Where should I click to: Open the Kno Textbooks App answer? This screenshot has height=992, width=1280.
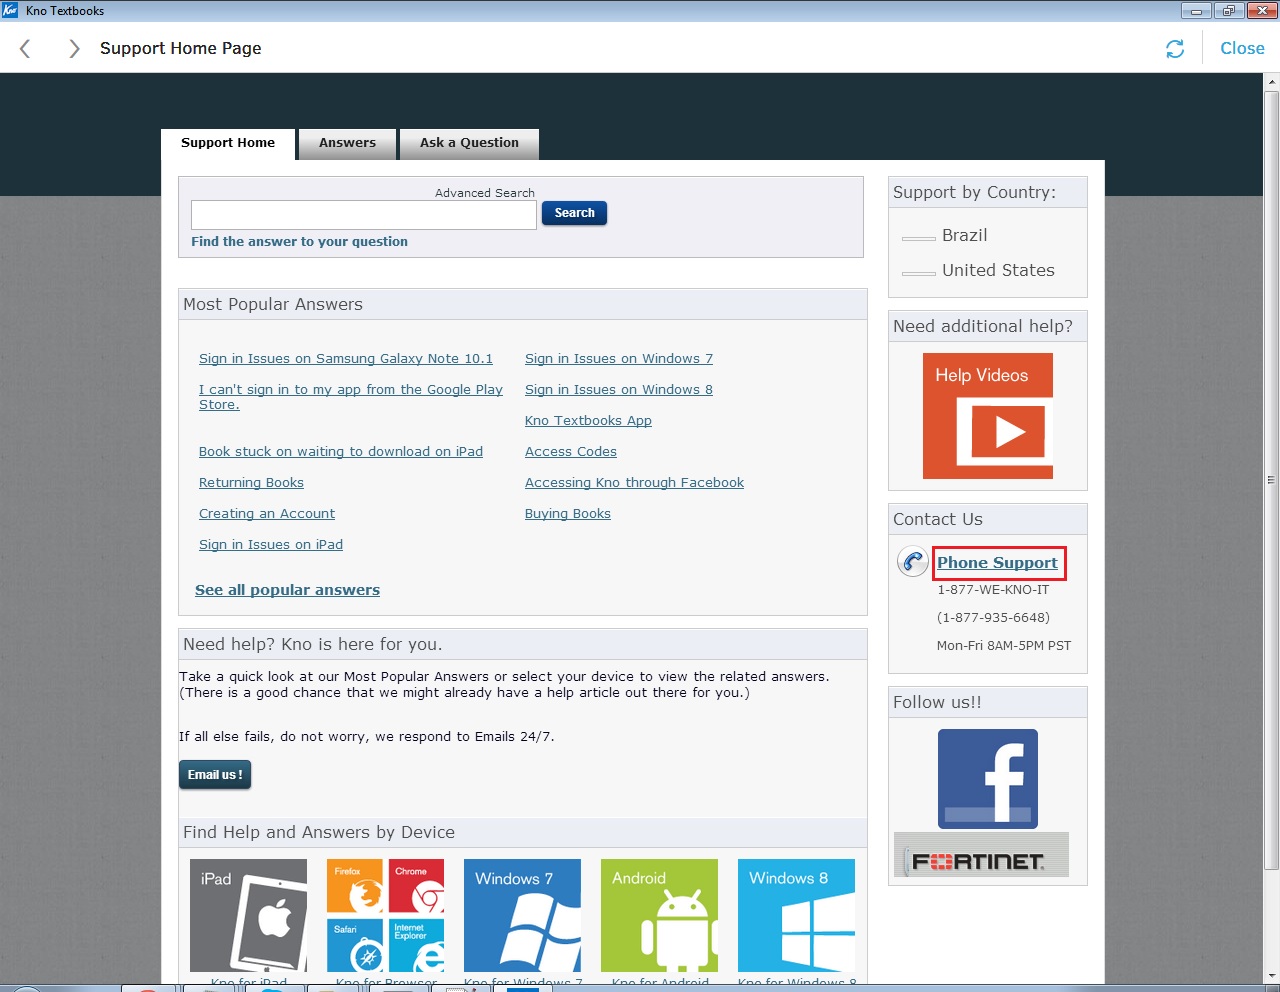588,421
